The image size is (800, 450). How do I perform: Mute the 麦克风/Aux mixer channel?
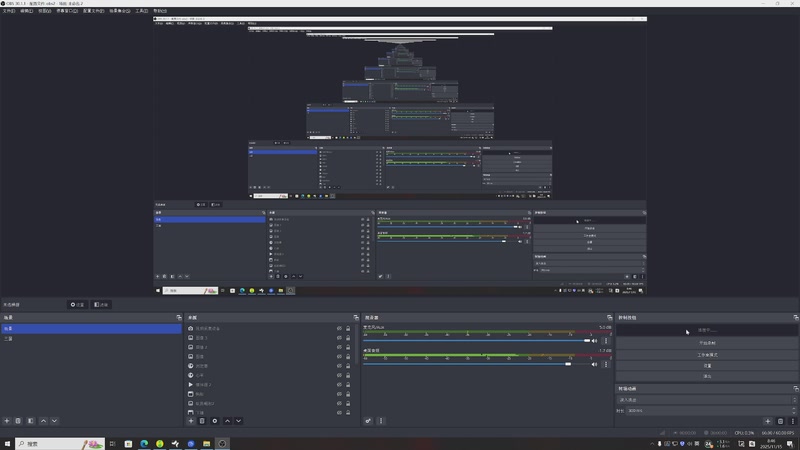coord(594,340)
